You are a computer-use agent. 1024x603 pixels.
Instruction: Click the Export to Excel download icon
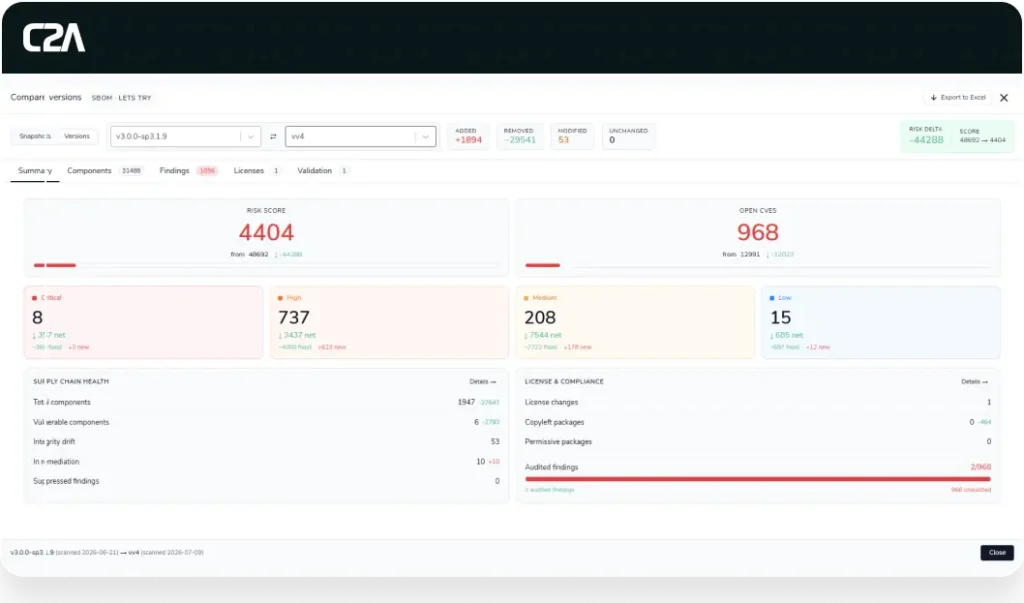pos(934,97)
